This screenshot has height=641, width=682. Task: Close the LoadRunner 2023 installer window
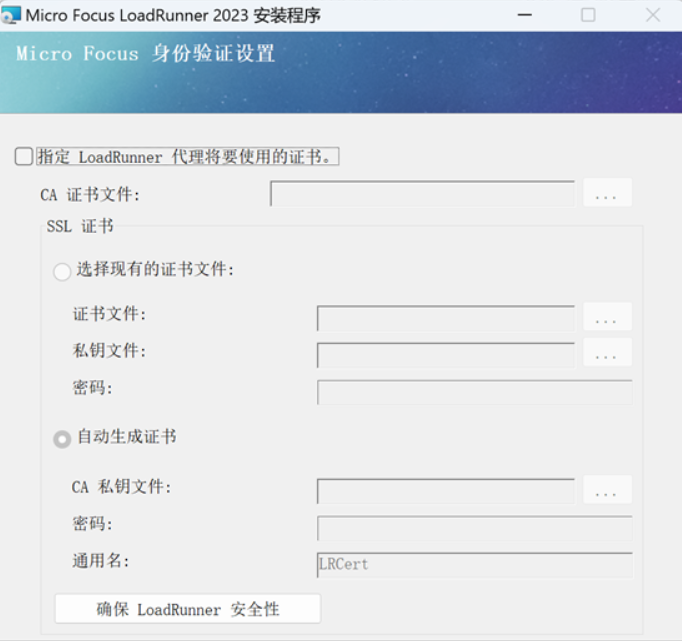(652, 15)
